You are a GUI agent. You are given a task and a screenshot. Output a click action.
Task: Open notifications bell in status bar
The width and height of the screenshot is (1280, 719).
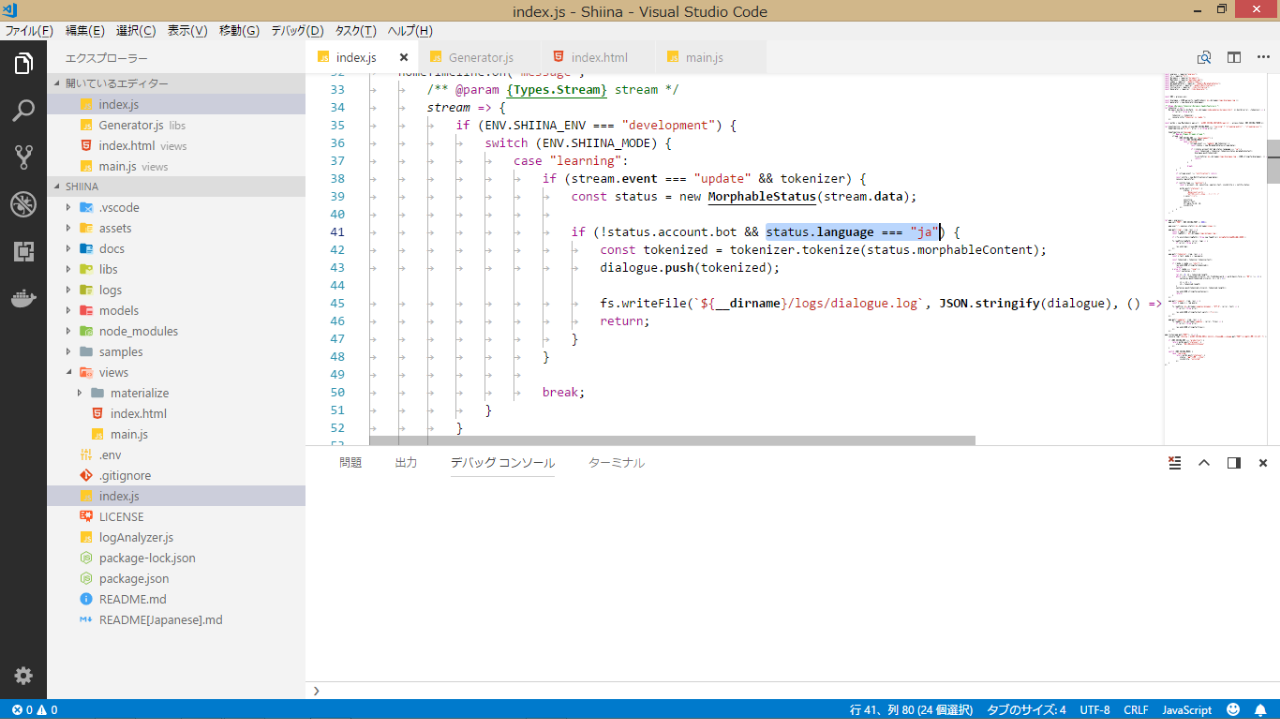1260,710
